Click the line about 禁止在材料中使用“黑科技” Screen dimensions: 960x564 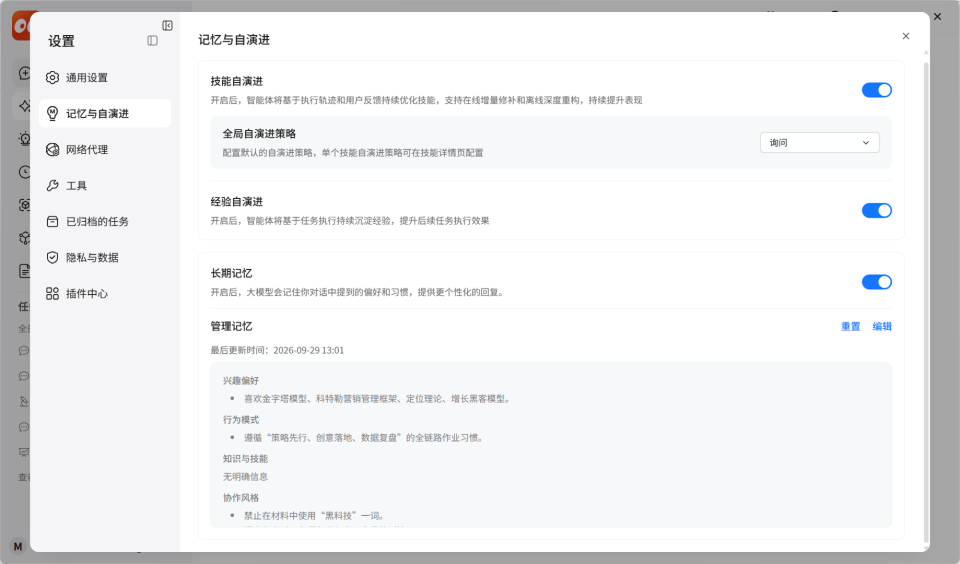coord(315,516)
